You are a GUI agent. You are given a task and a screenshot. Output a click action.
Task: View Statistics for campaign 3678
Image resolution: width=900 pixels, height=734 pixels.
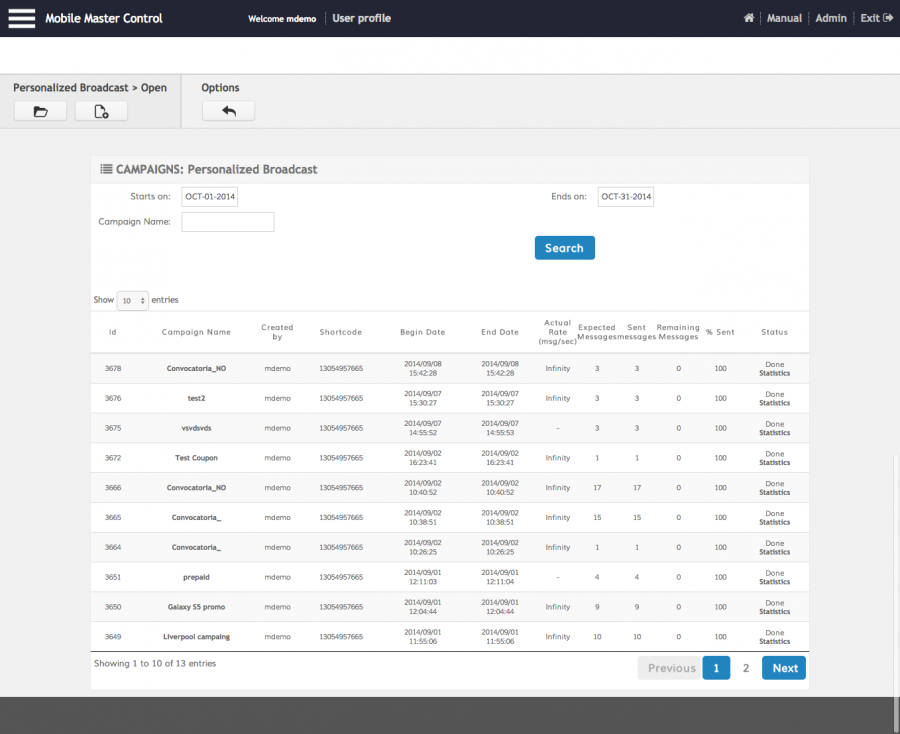774,373
